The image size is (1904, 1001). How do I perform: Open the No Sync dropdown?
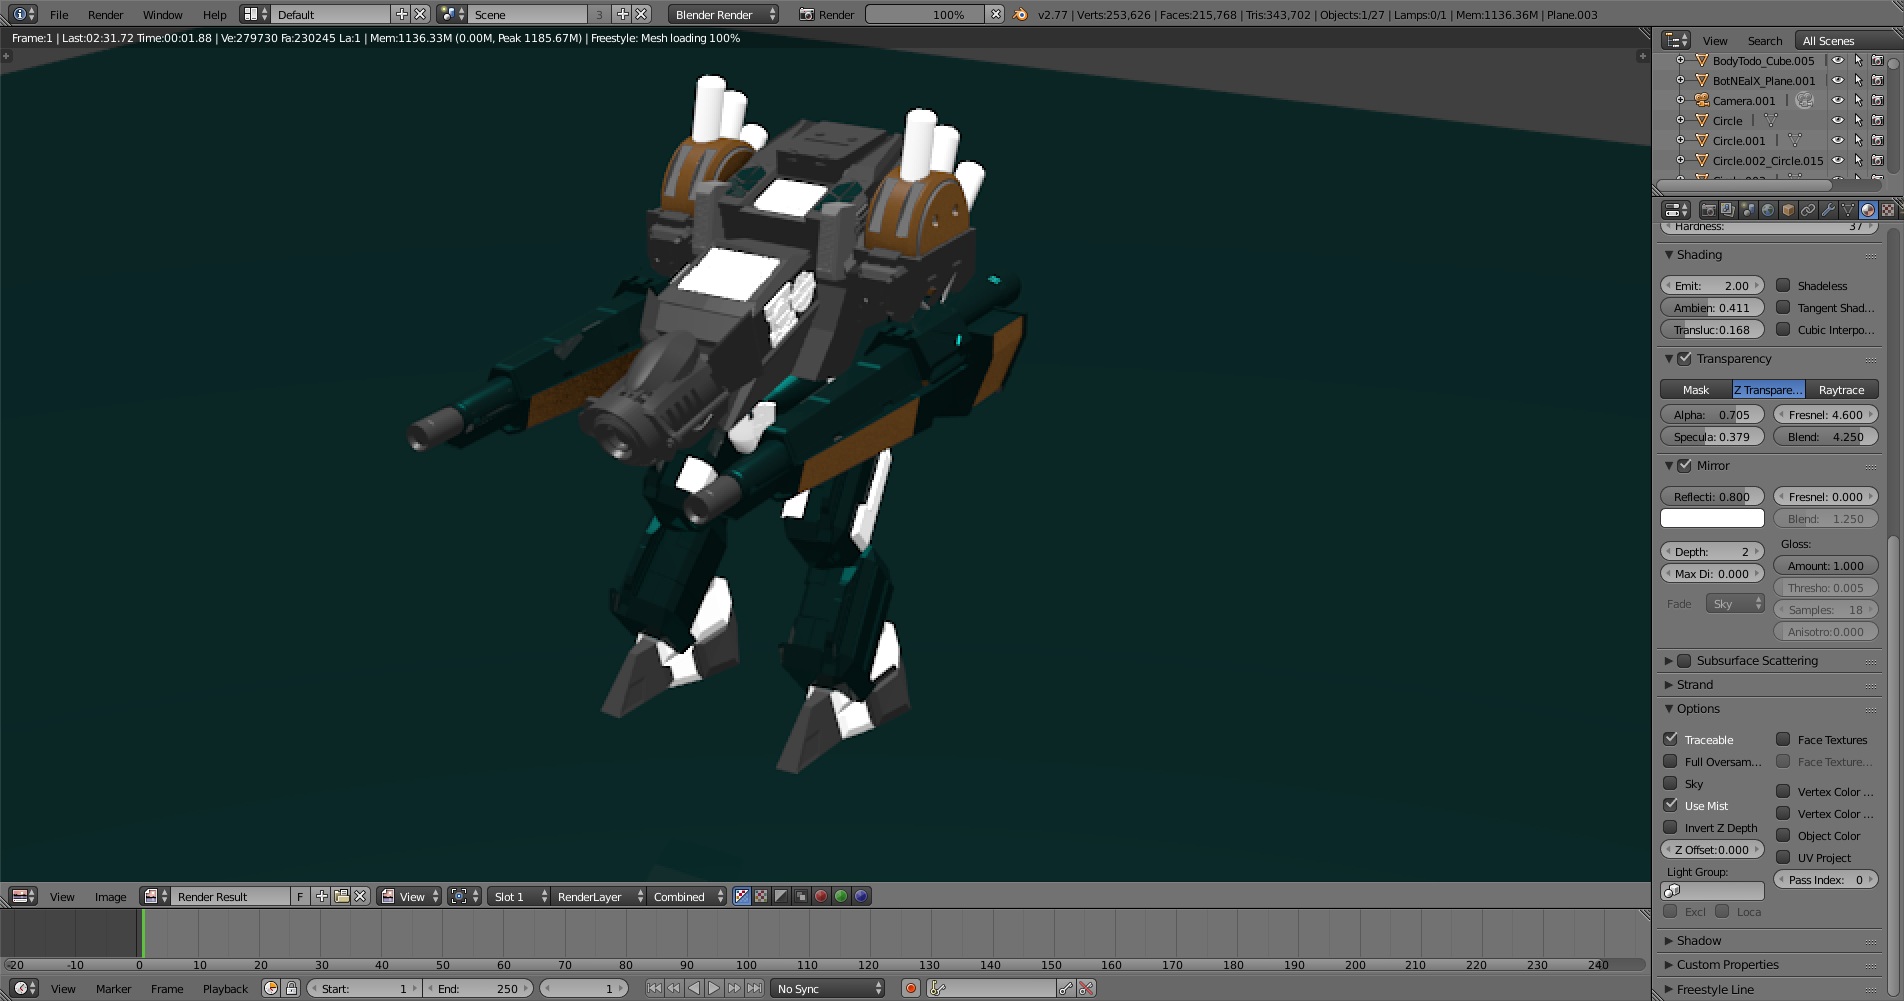click(x=829, y=988)
